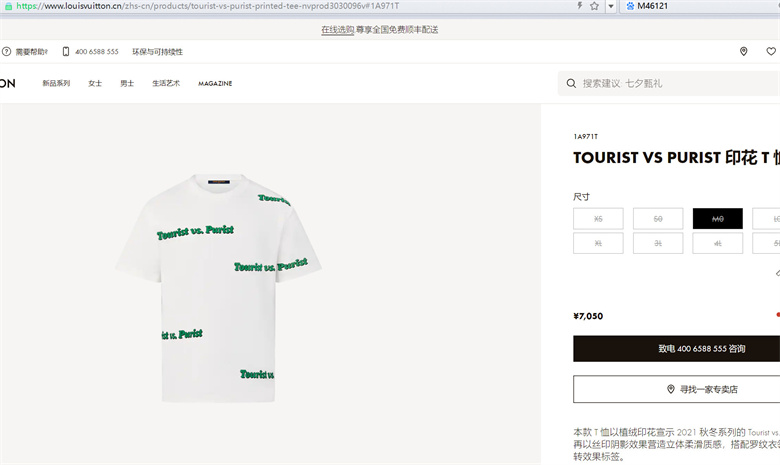
Task: Select size XS option
Action: coord(598,219)
